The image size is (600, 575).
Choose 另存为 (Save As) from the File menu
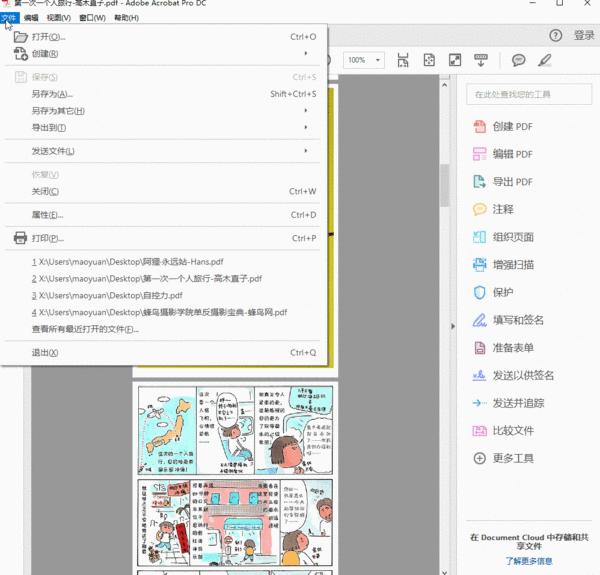163,94
